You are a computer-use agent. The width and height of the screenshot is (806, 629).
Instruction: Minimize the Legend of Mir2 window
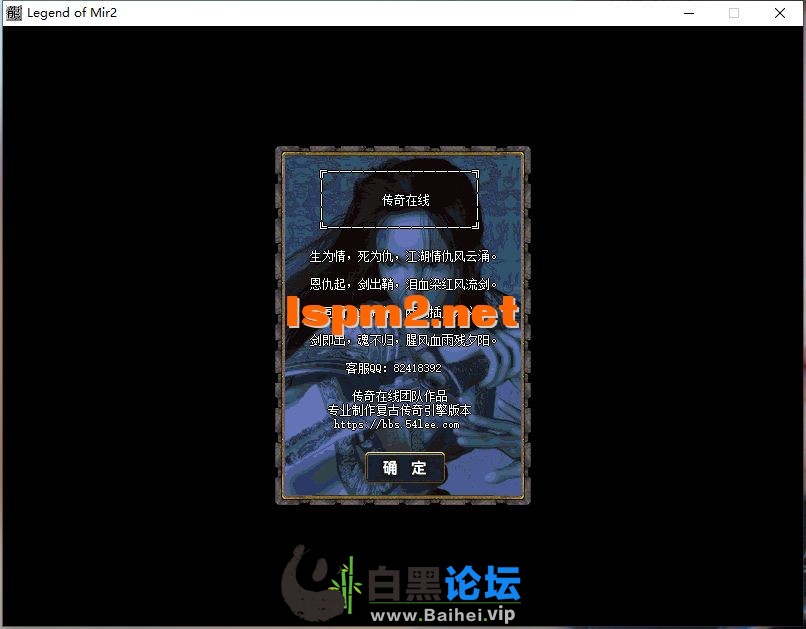click(689, 13)
